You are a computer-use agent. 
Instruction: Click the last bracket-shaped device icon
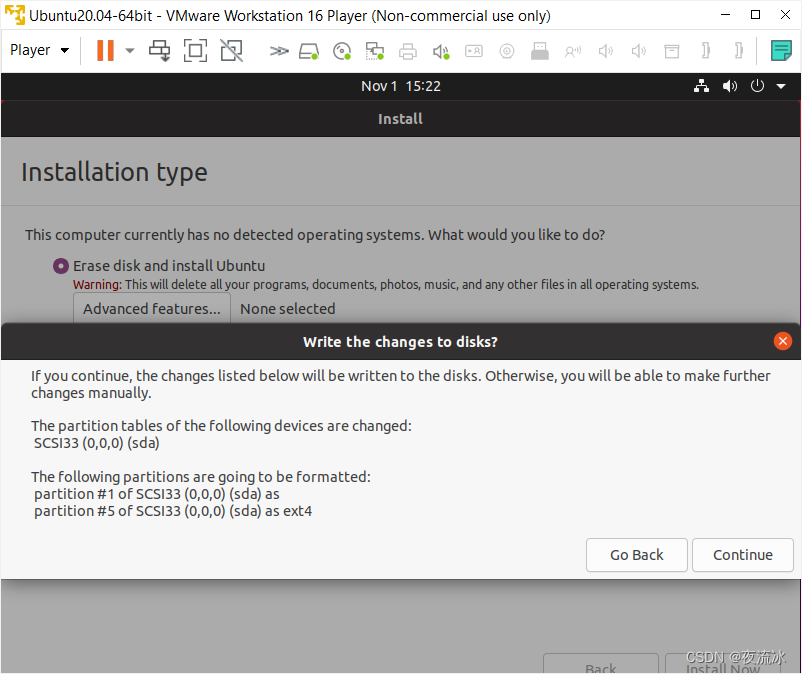(739, 51)
